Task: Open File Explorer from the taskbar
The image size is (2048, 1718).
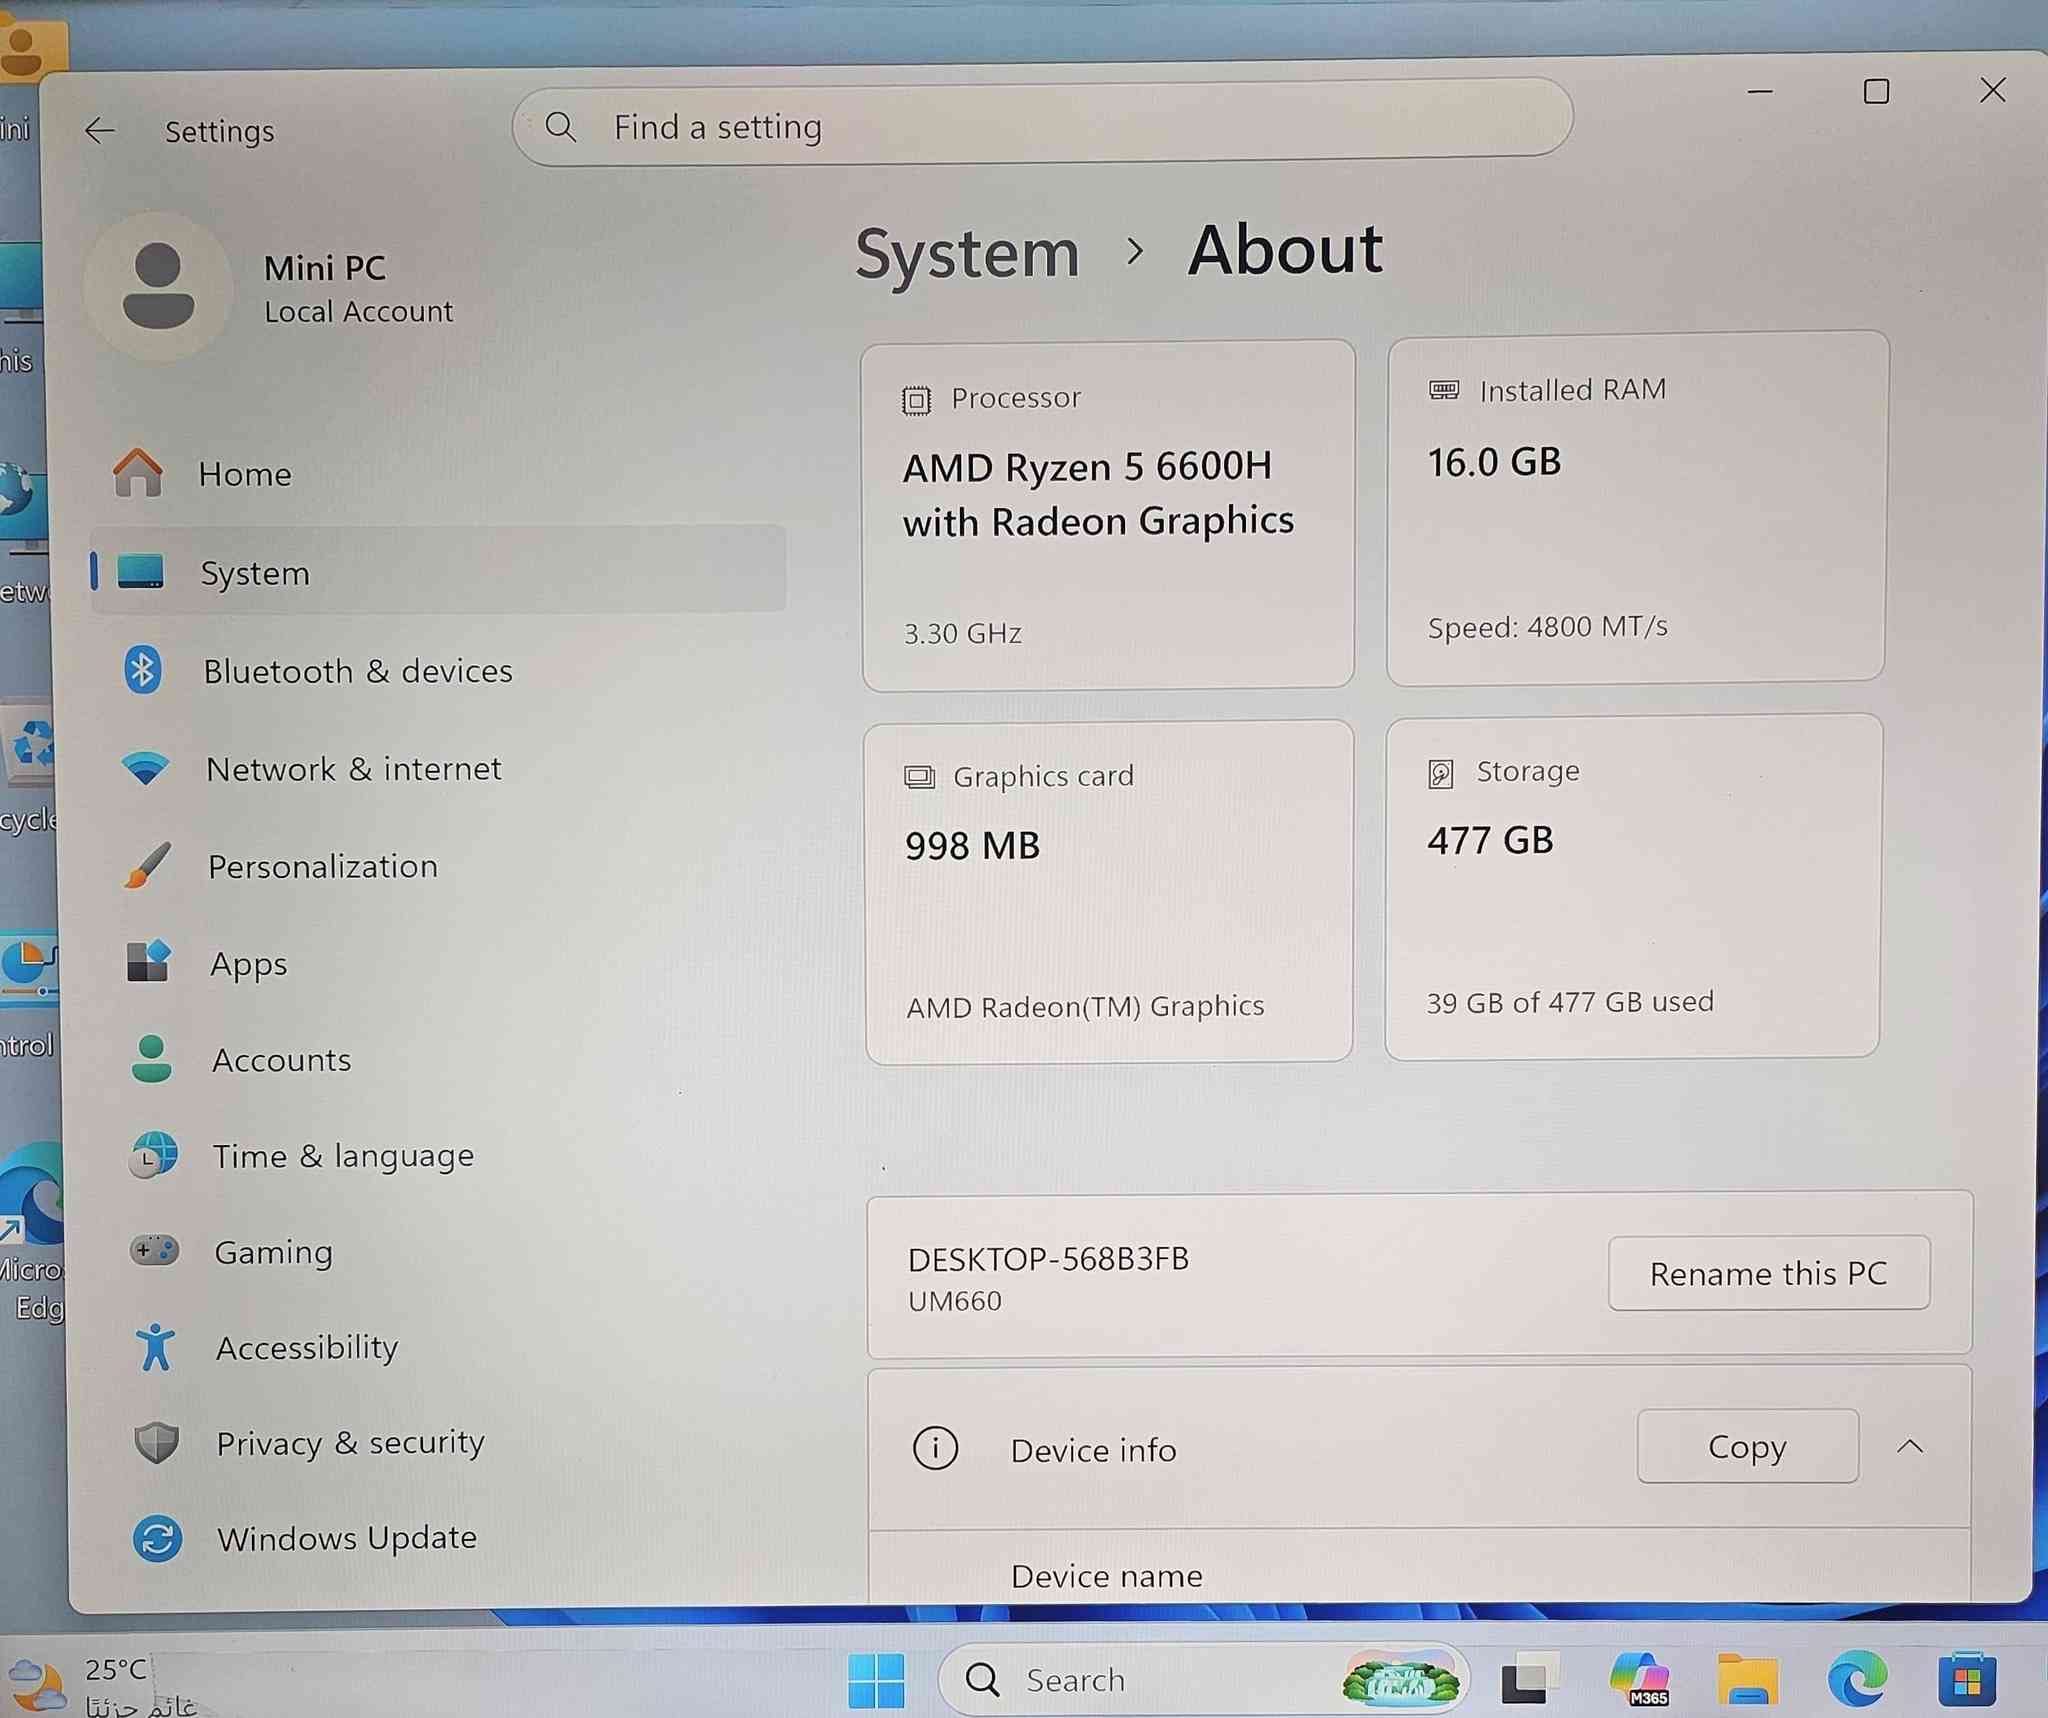Action: pyautogui.click(x=1748, y=1680)
